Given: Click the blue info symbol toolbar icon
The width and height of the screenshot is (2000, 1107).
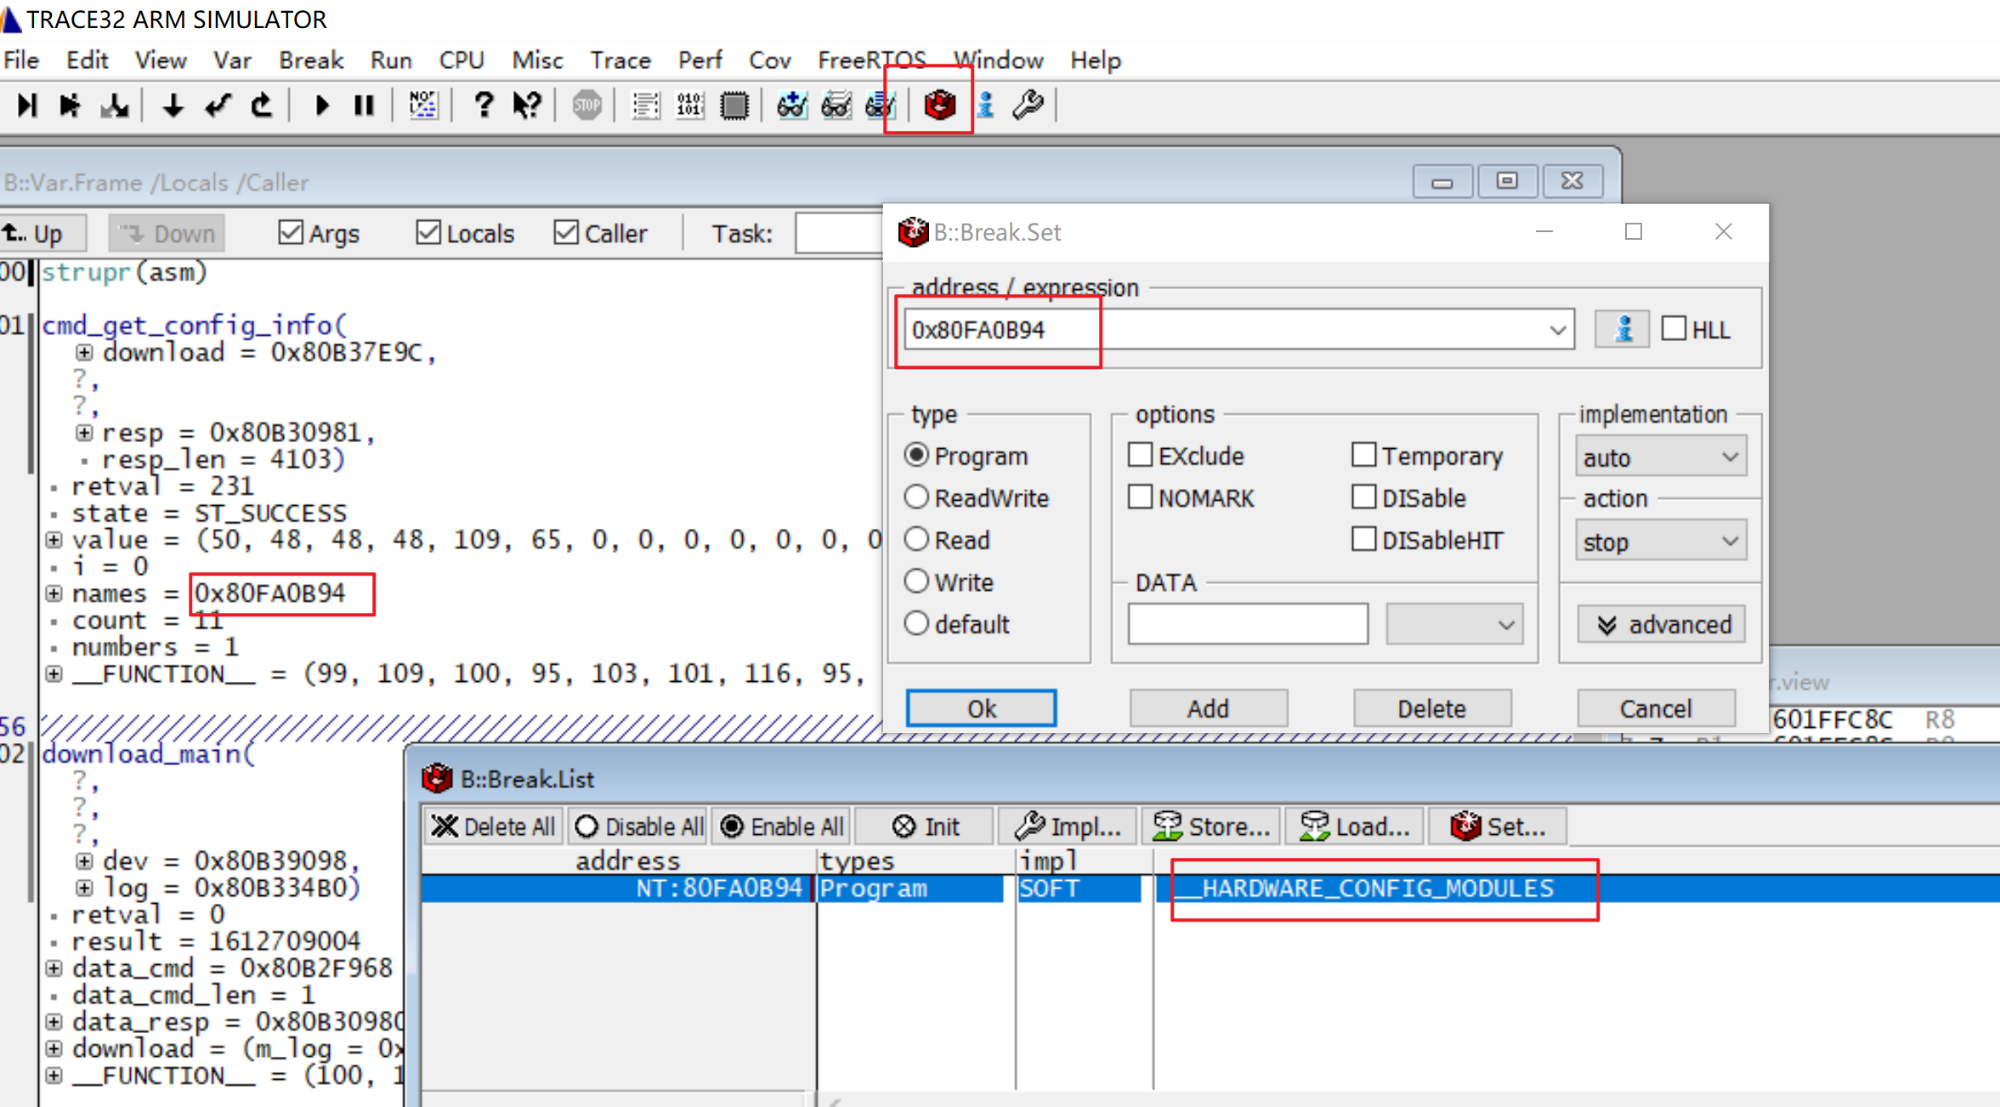Looking at the screenshot, I should click(x=985, y=105).
